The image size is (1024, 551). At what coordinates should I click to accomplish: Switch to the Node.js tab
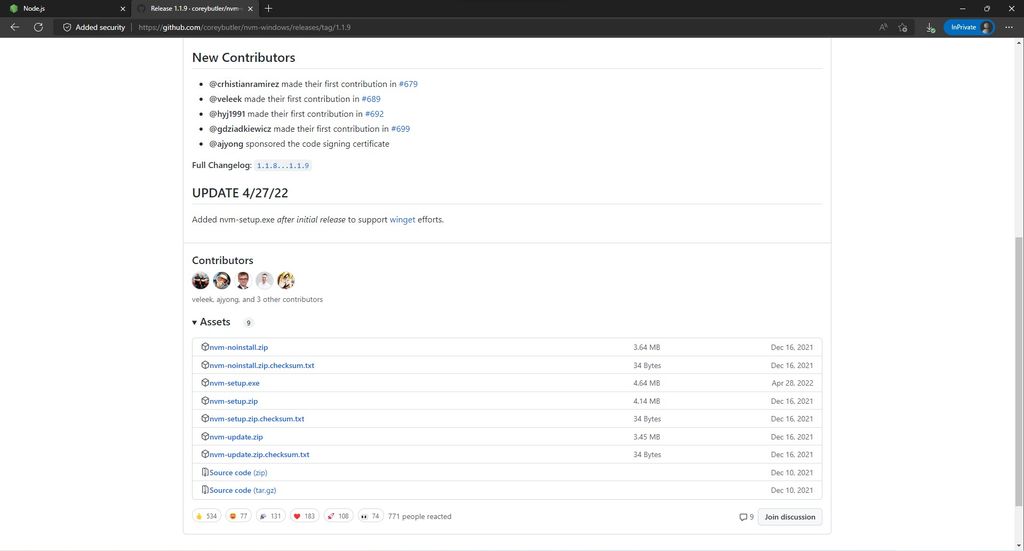tap(65, 8)
